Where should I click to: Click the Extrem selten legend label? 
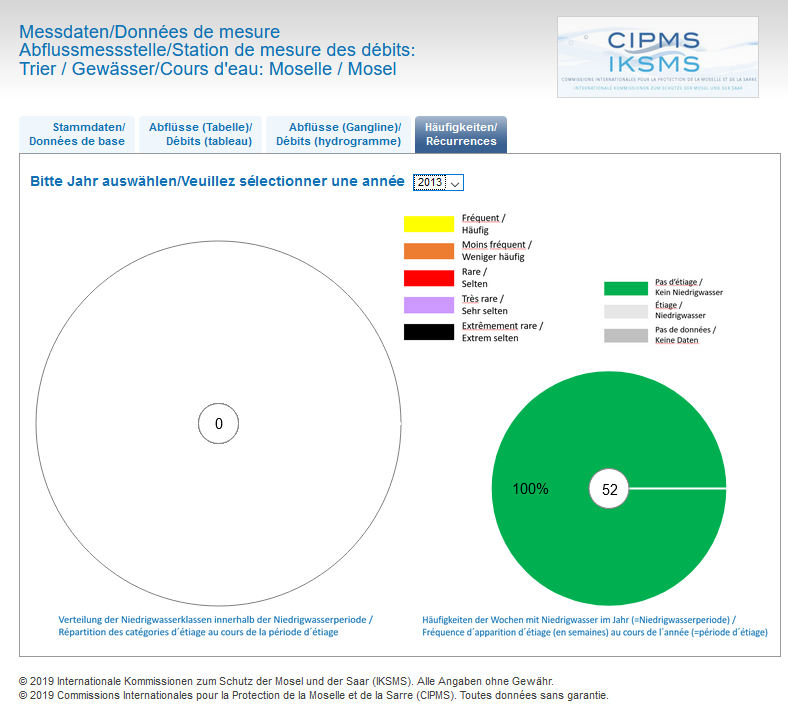pyautogui.click(x=490, y=338)
